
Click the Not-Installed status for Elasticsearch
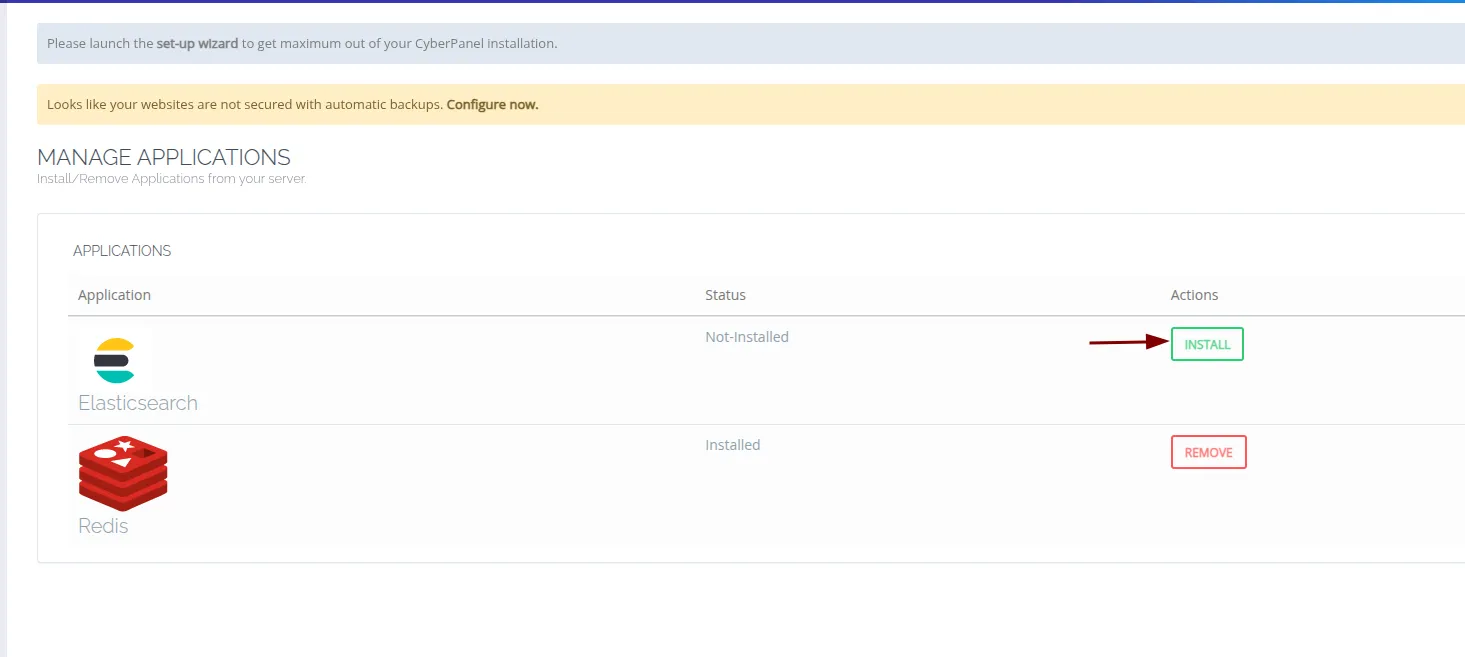click(747, 336)
